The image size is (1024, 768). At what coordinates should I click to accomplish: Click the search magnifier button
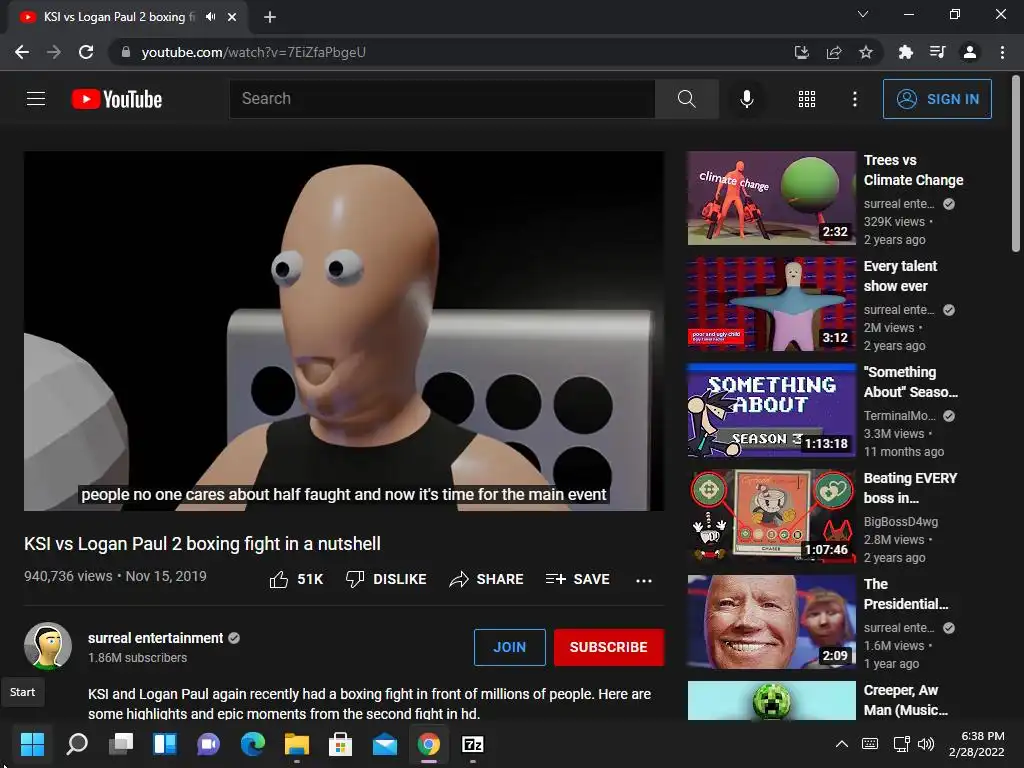click(x=686, y=99)
